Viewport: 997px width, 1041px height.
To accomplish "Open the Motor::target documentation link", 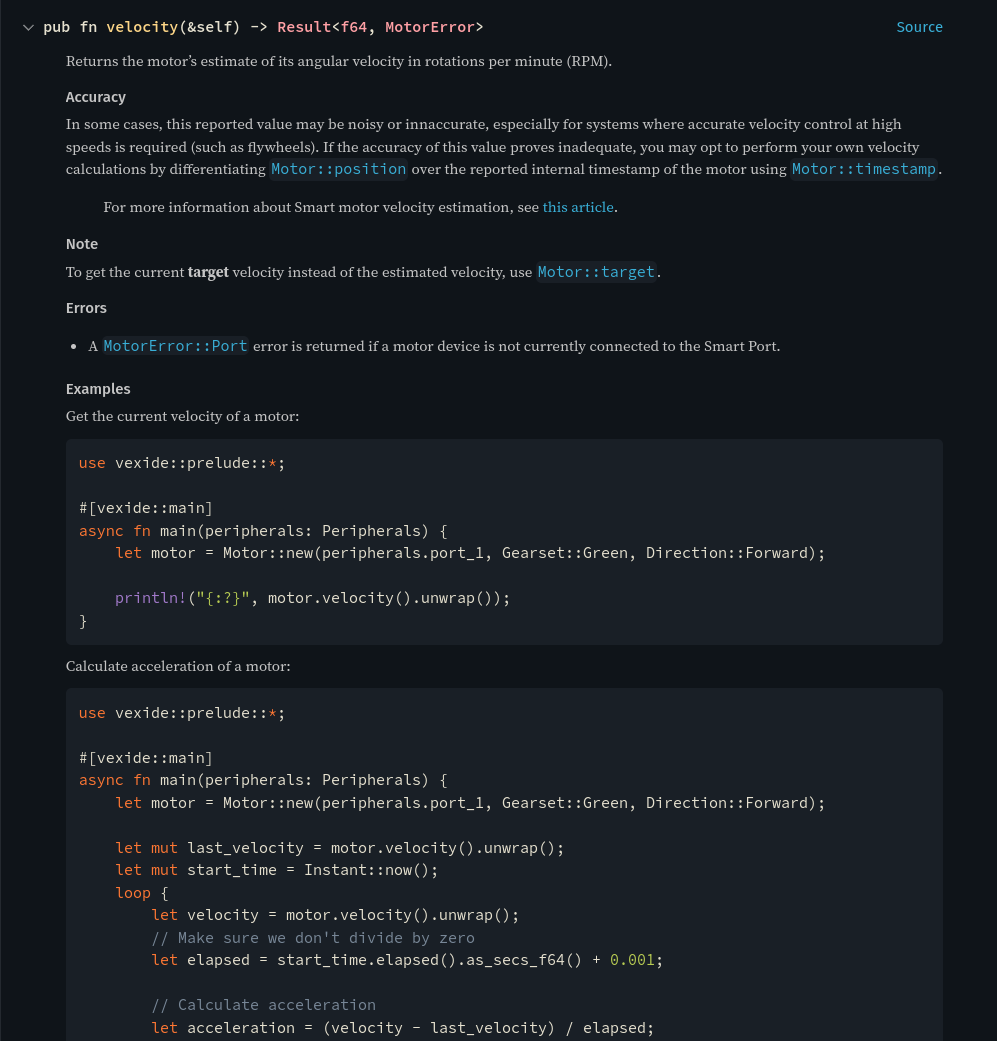I will [596, 272].
